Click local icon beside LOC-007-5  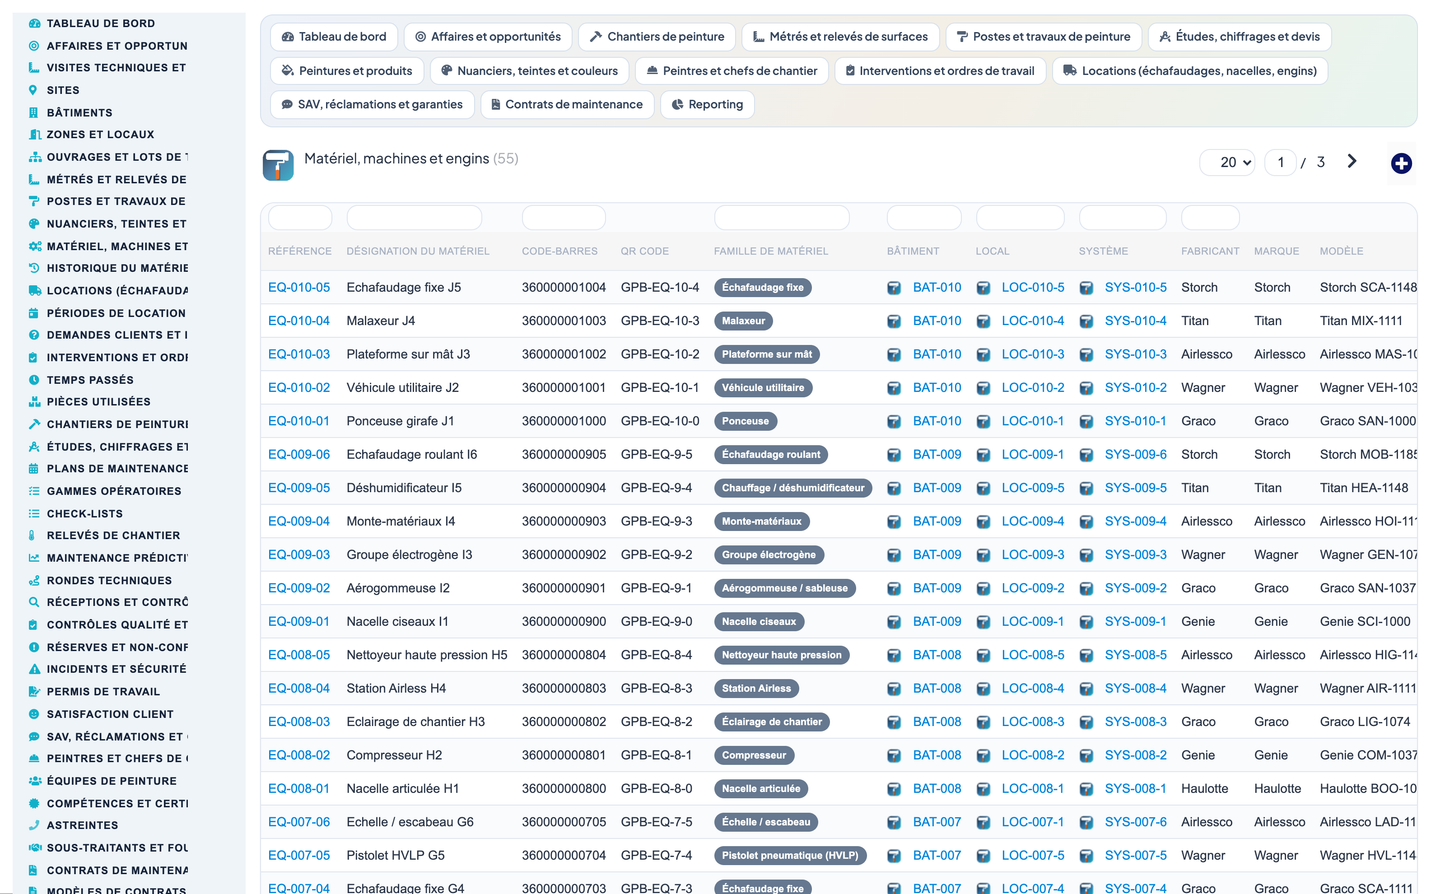pos(983,856)
